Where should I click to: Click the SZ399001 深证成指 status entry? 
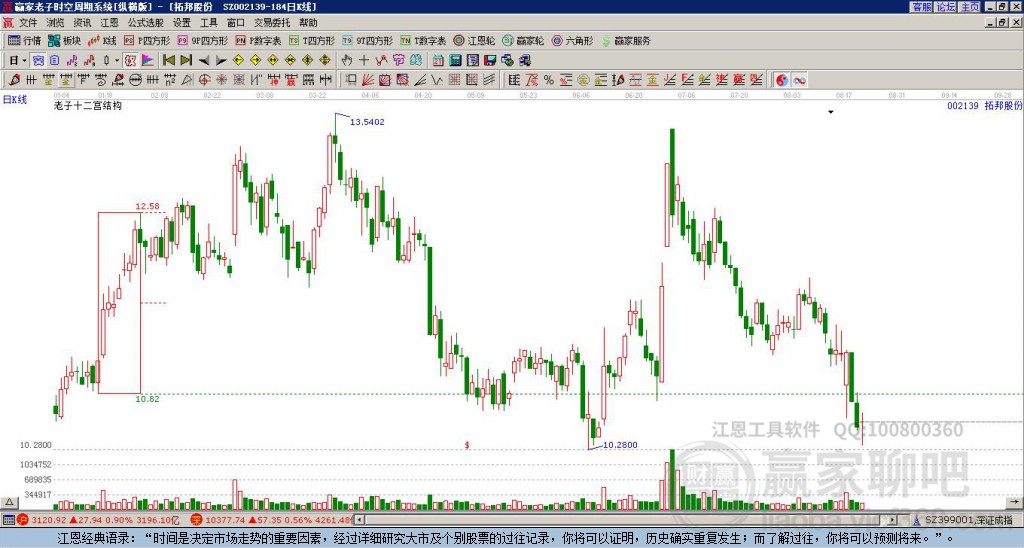(968, 520)
